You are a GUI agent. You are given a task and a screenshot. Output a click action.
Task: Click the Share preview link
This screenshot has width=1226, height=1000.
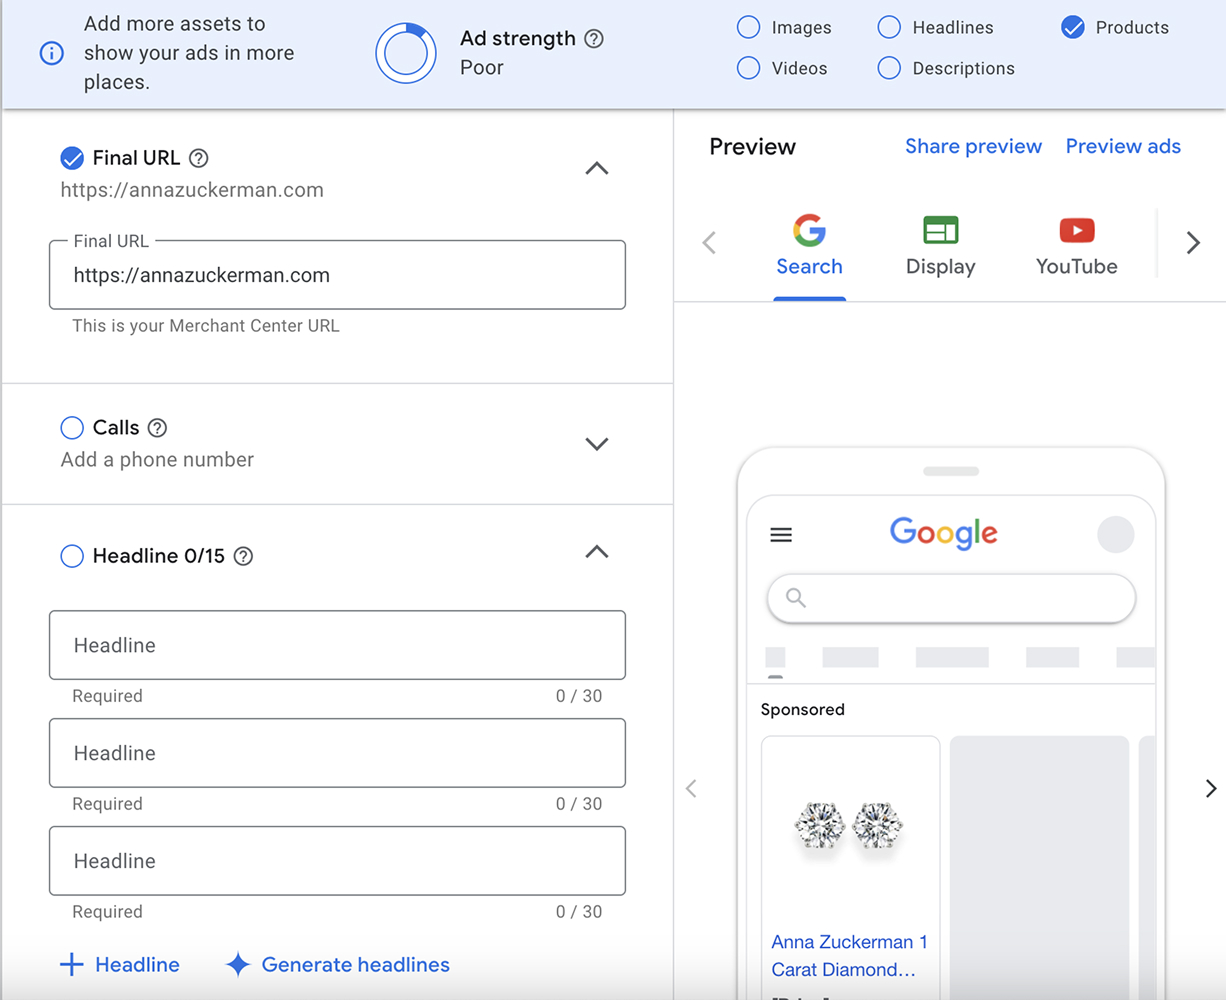click(973, 147)
